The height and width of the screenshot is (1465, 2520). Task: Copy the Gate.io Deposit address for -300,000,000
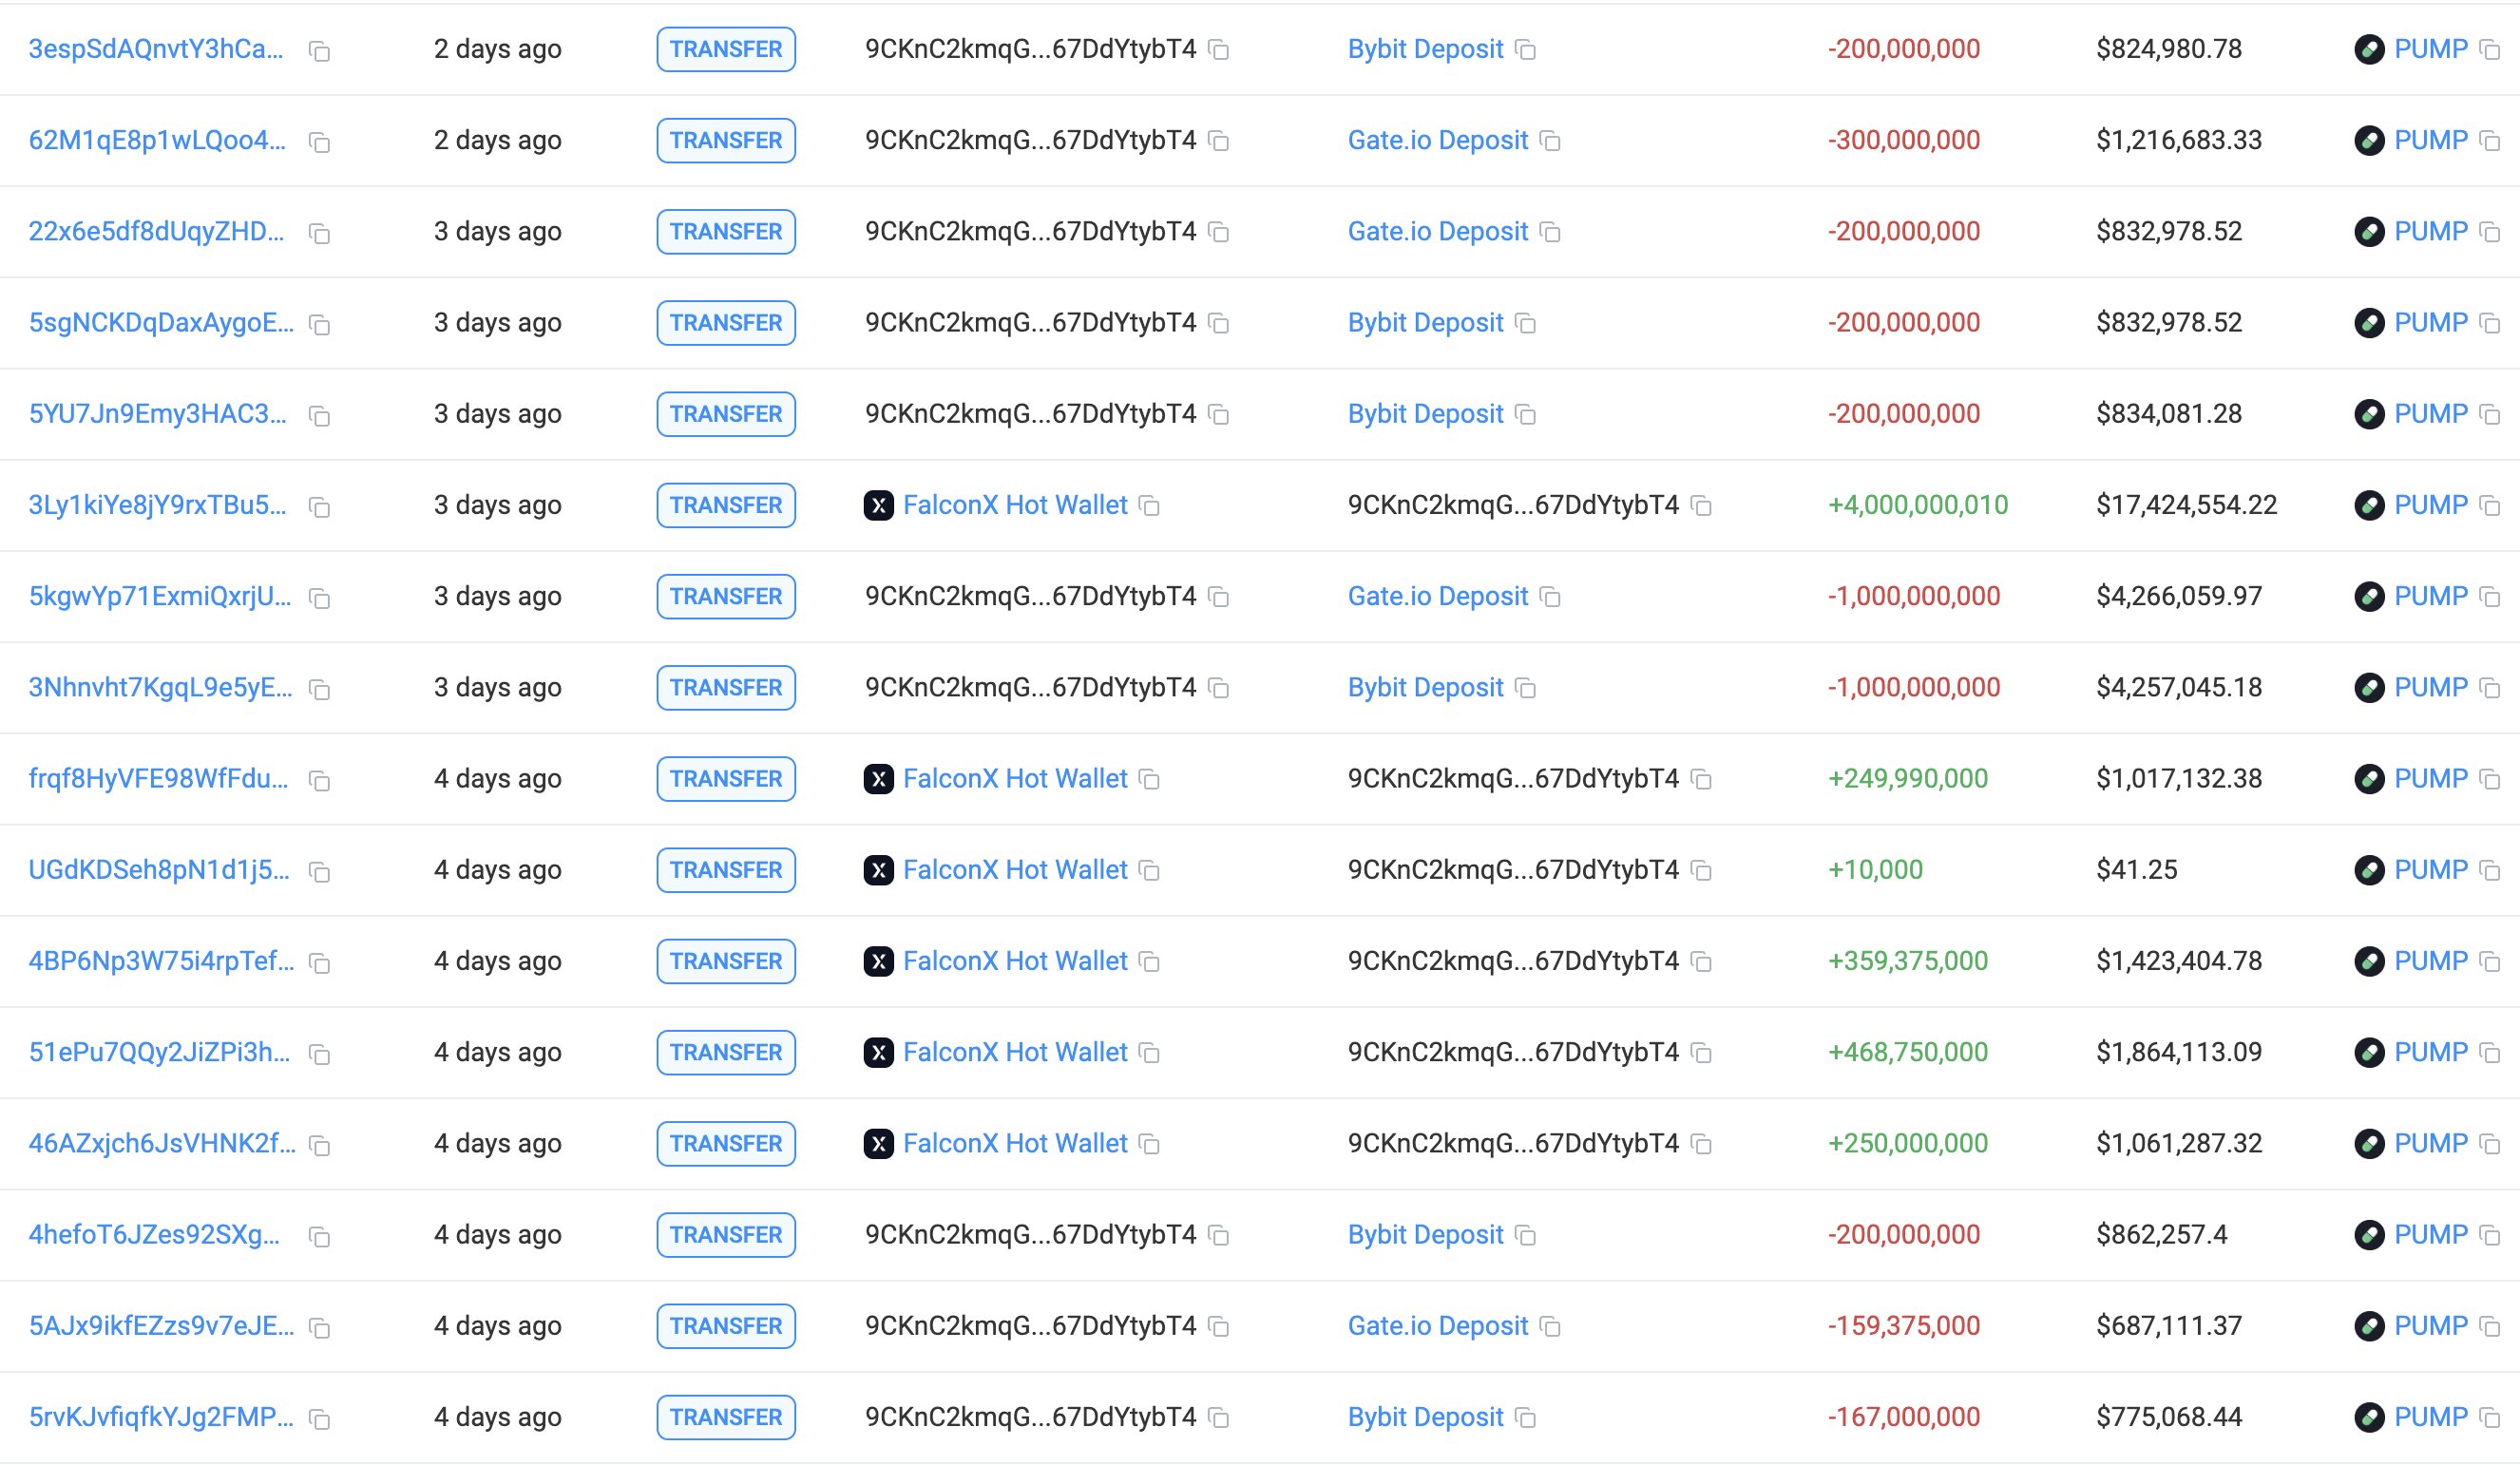[1550, 141]
